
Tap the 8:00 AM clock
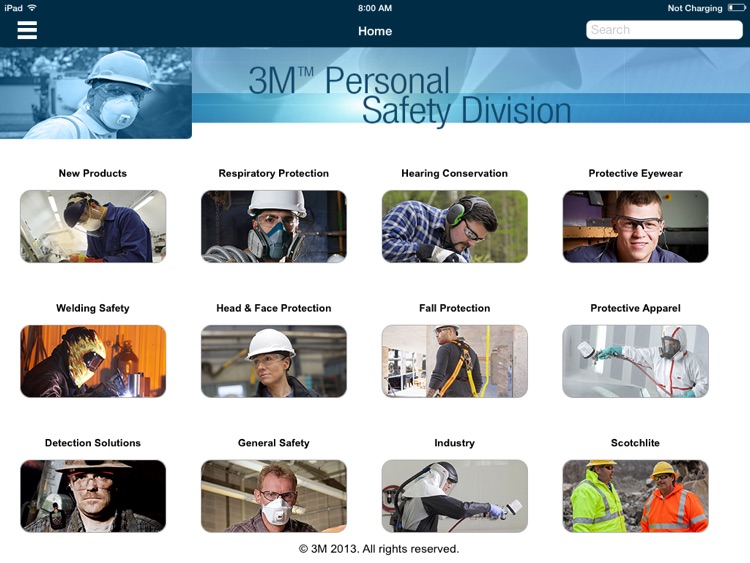(x=375, y=8)
